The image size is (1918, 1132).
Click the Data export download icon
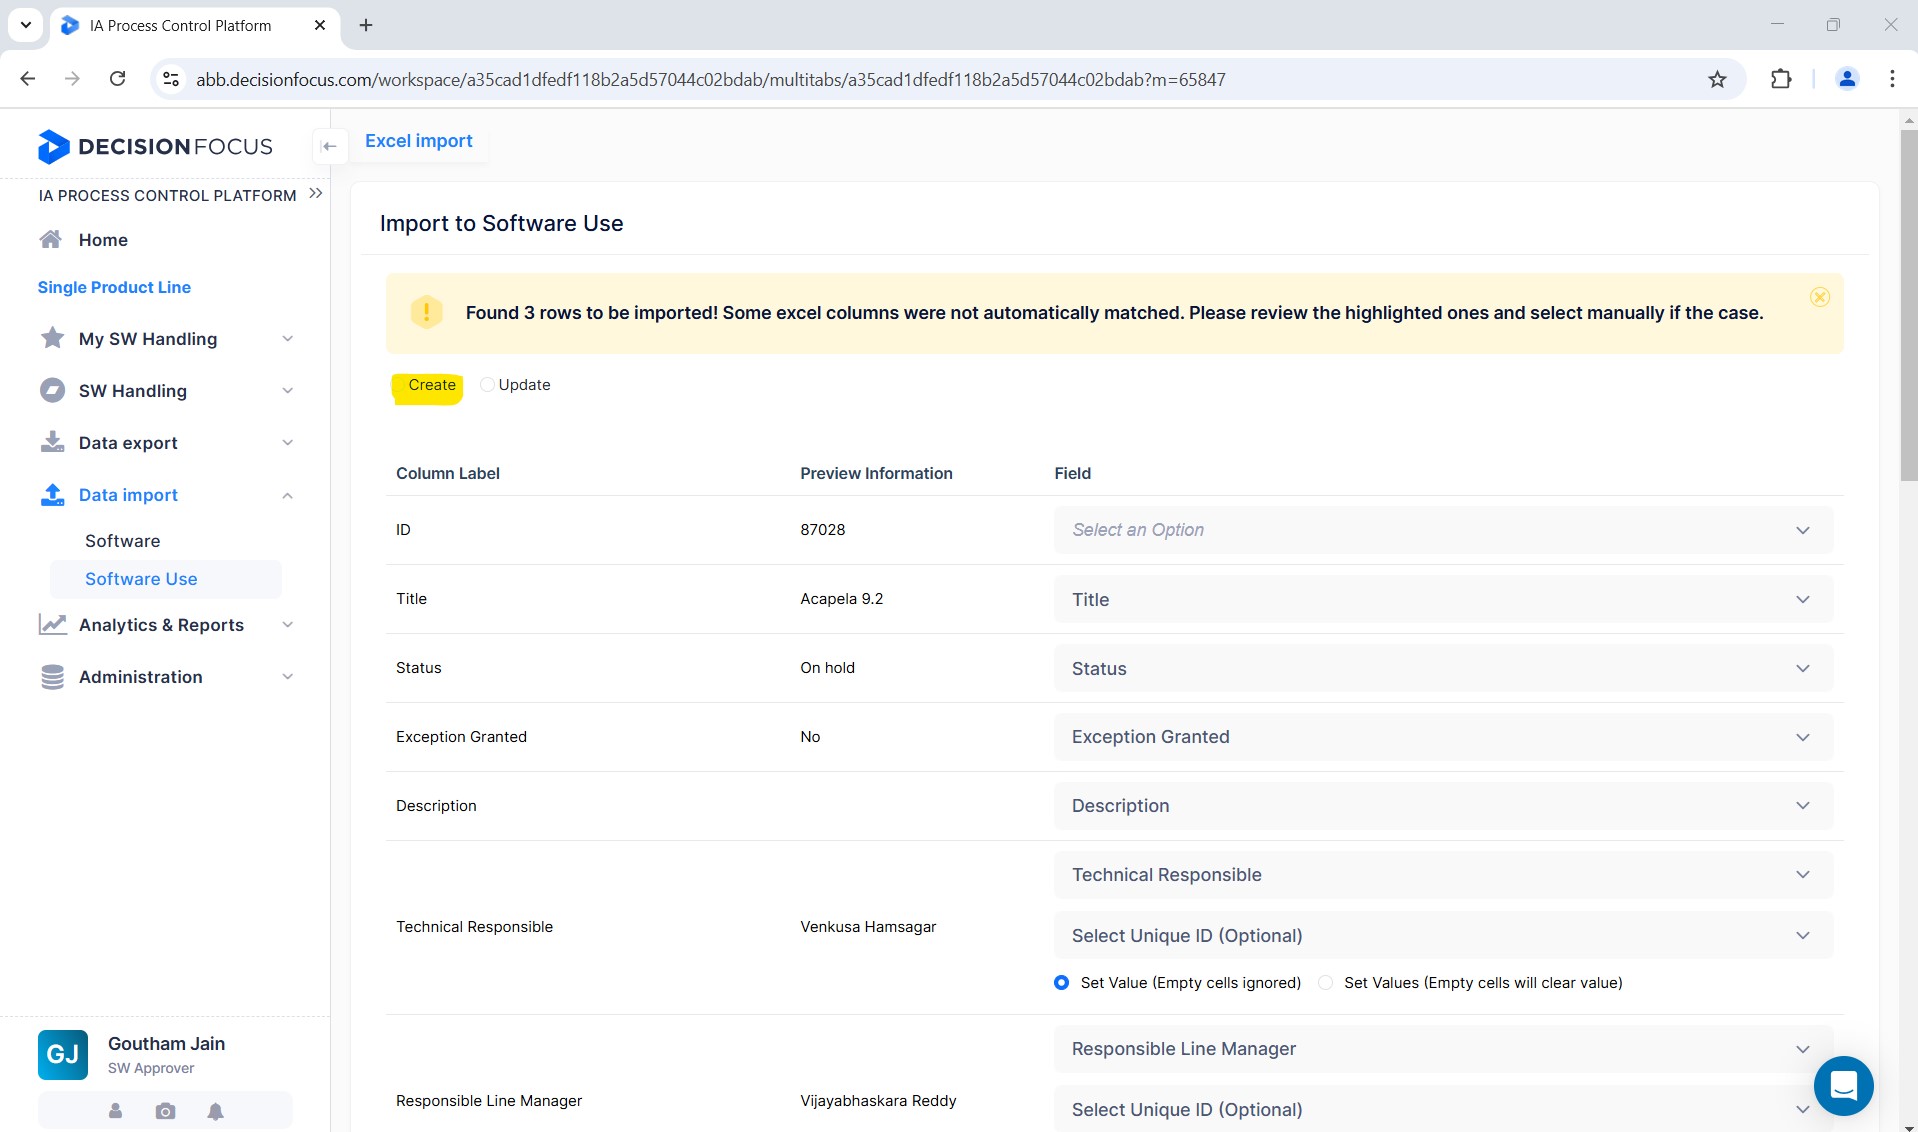52,442
